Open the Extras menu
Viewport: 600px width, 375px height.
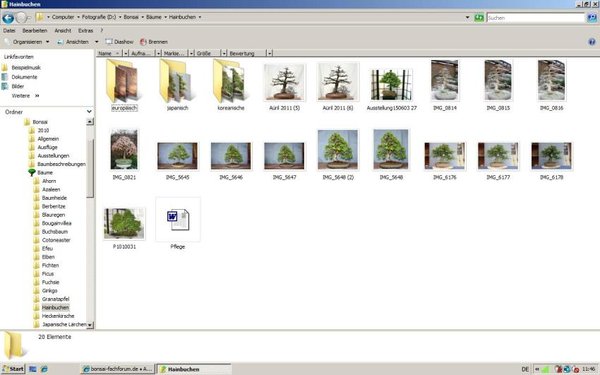[85, 30]
